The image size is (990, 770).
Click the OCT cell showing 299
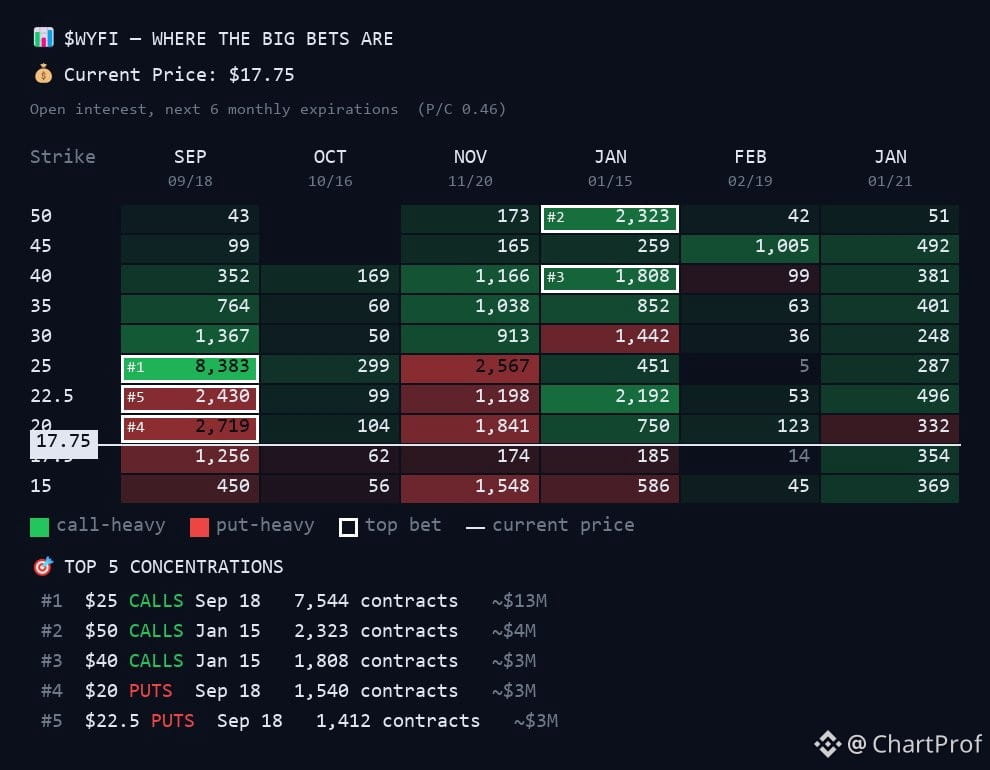coord(330,367)
